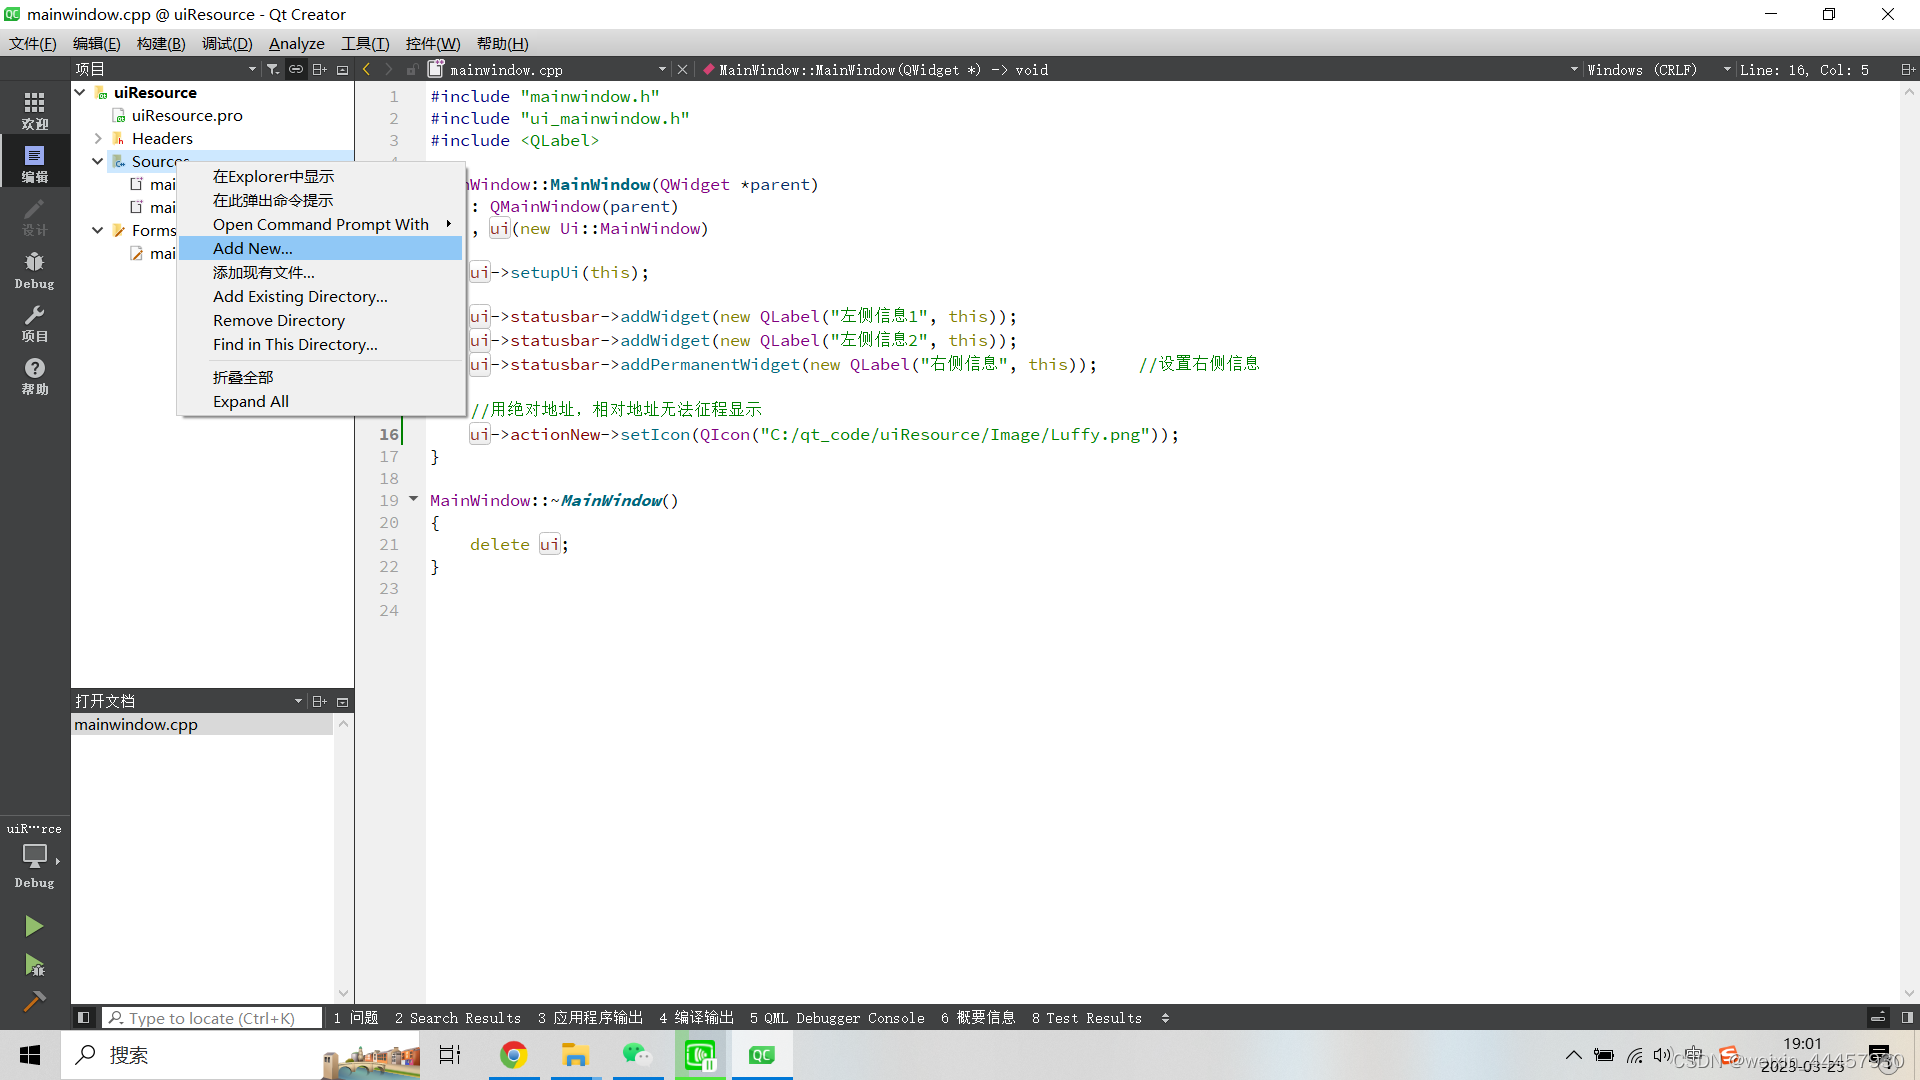Click the filter tree funnel icon

pyautogui.click(x=272, y=69)
